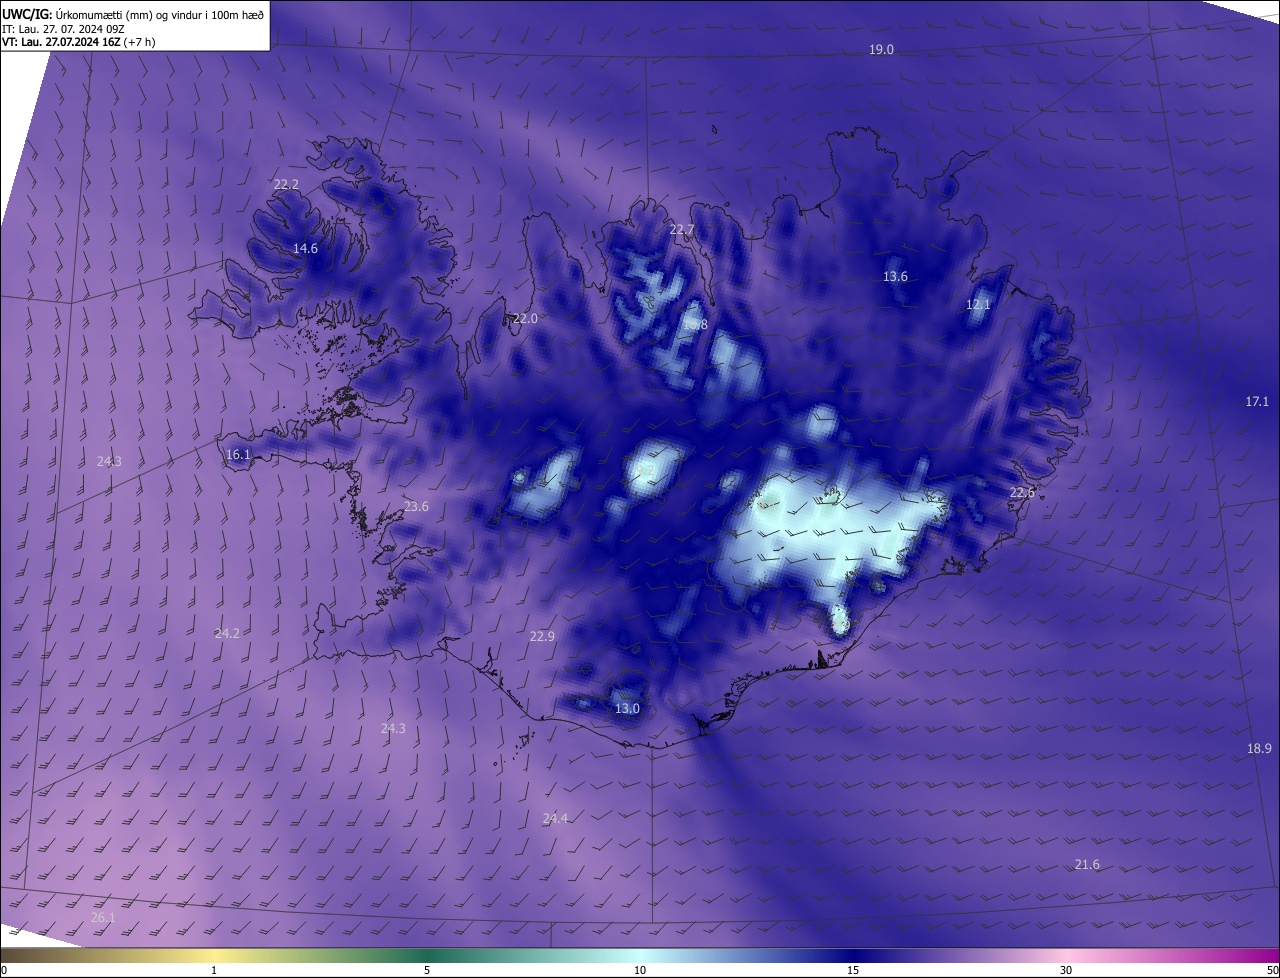1280x978 pixels.
Task: Click the 19.0 value on the map
Action: pyautogui.click(x=881, y=50)
